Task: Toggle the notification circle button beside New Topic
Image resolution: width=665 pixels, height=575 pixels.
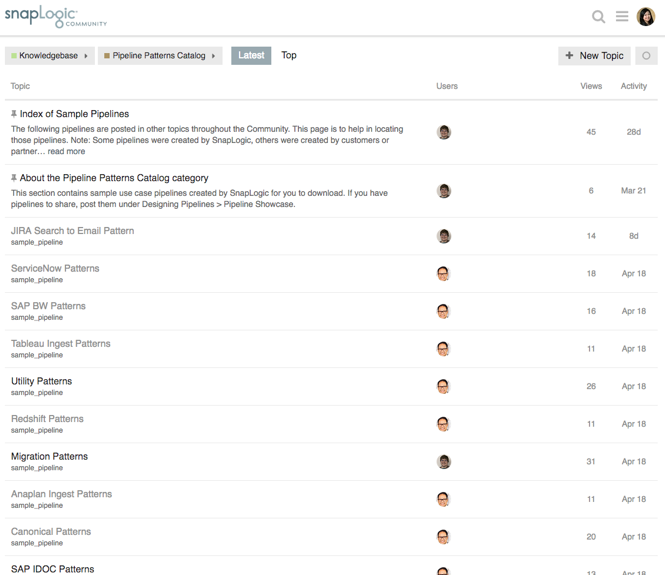Action: (646, 56)
